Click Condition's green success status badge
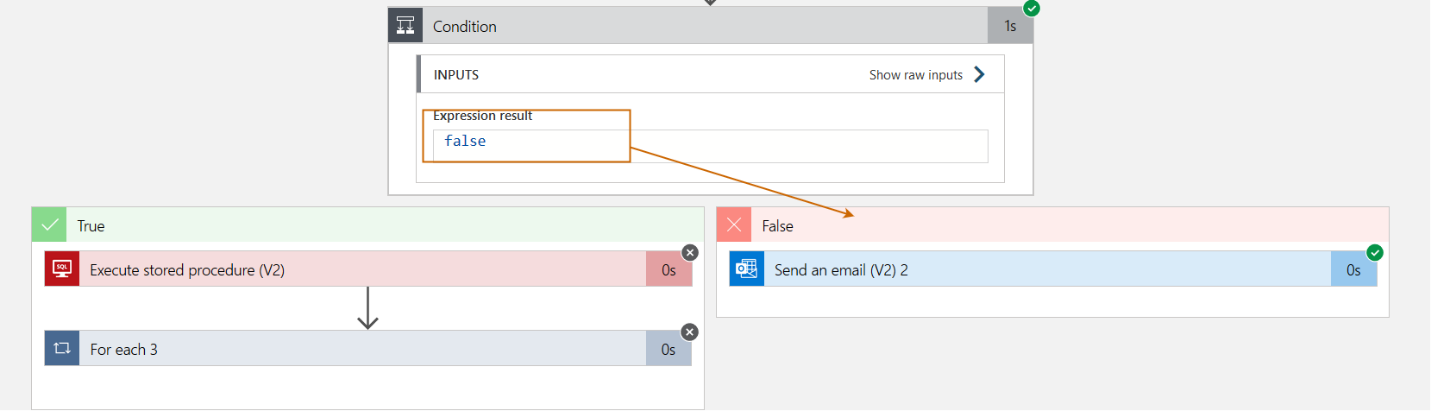Image resolution: width=1431 pixels, height=411 pixels. pos(1031,8)
